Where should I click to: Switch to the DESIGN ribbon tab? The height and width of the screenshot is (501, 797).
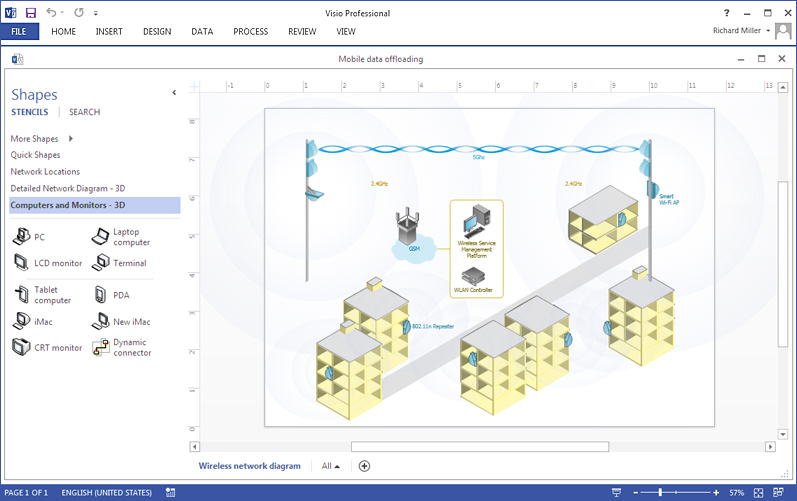point(157,32)
